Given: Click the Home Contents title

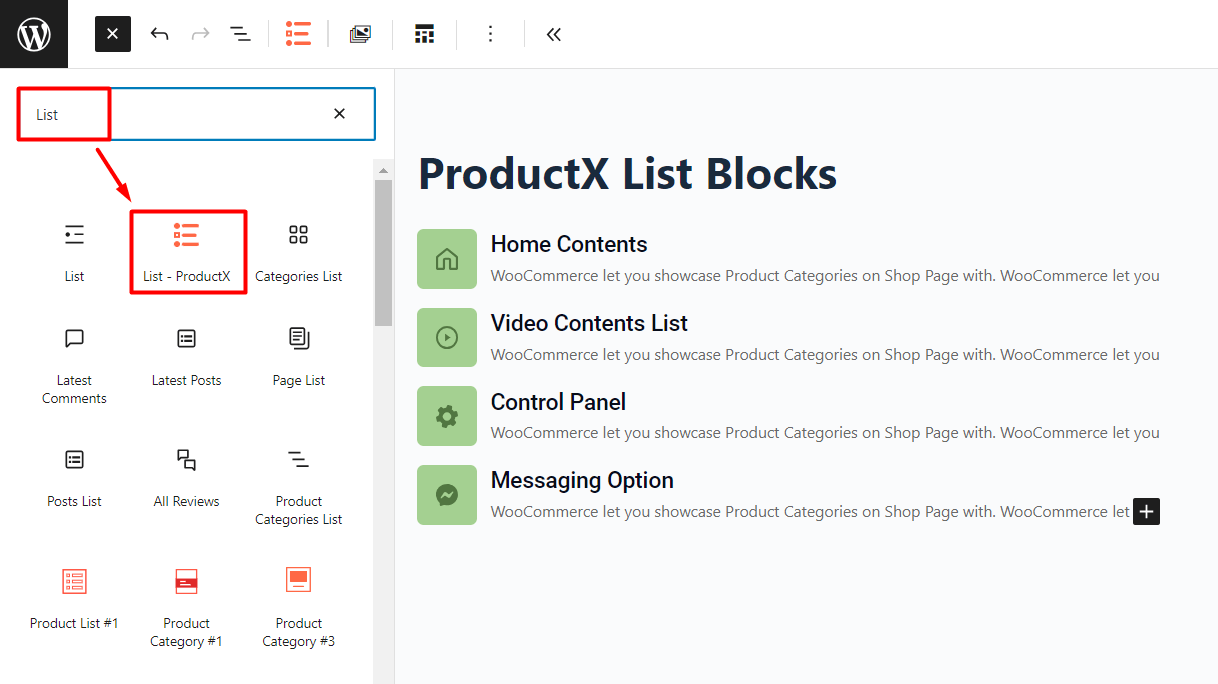Looking at the screenshot, I should tap(569, 244).
